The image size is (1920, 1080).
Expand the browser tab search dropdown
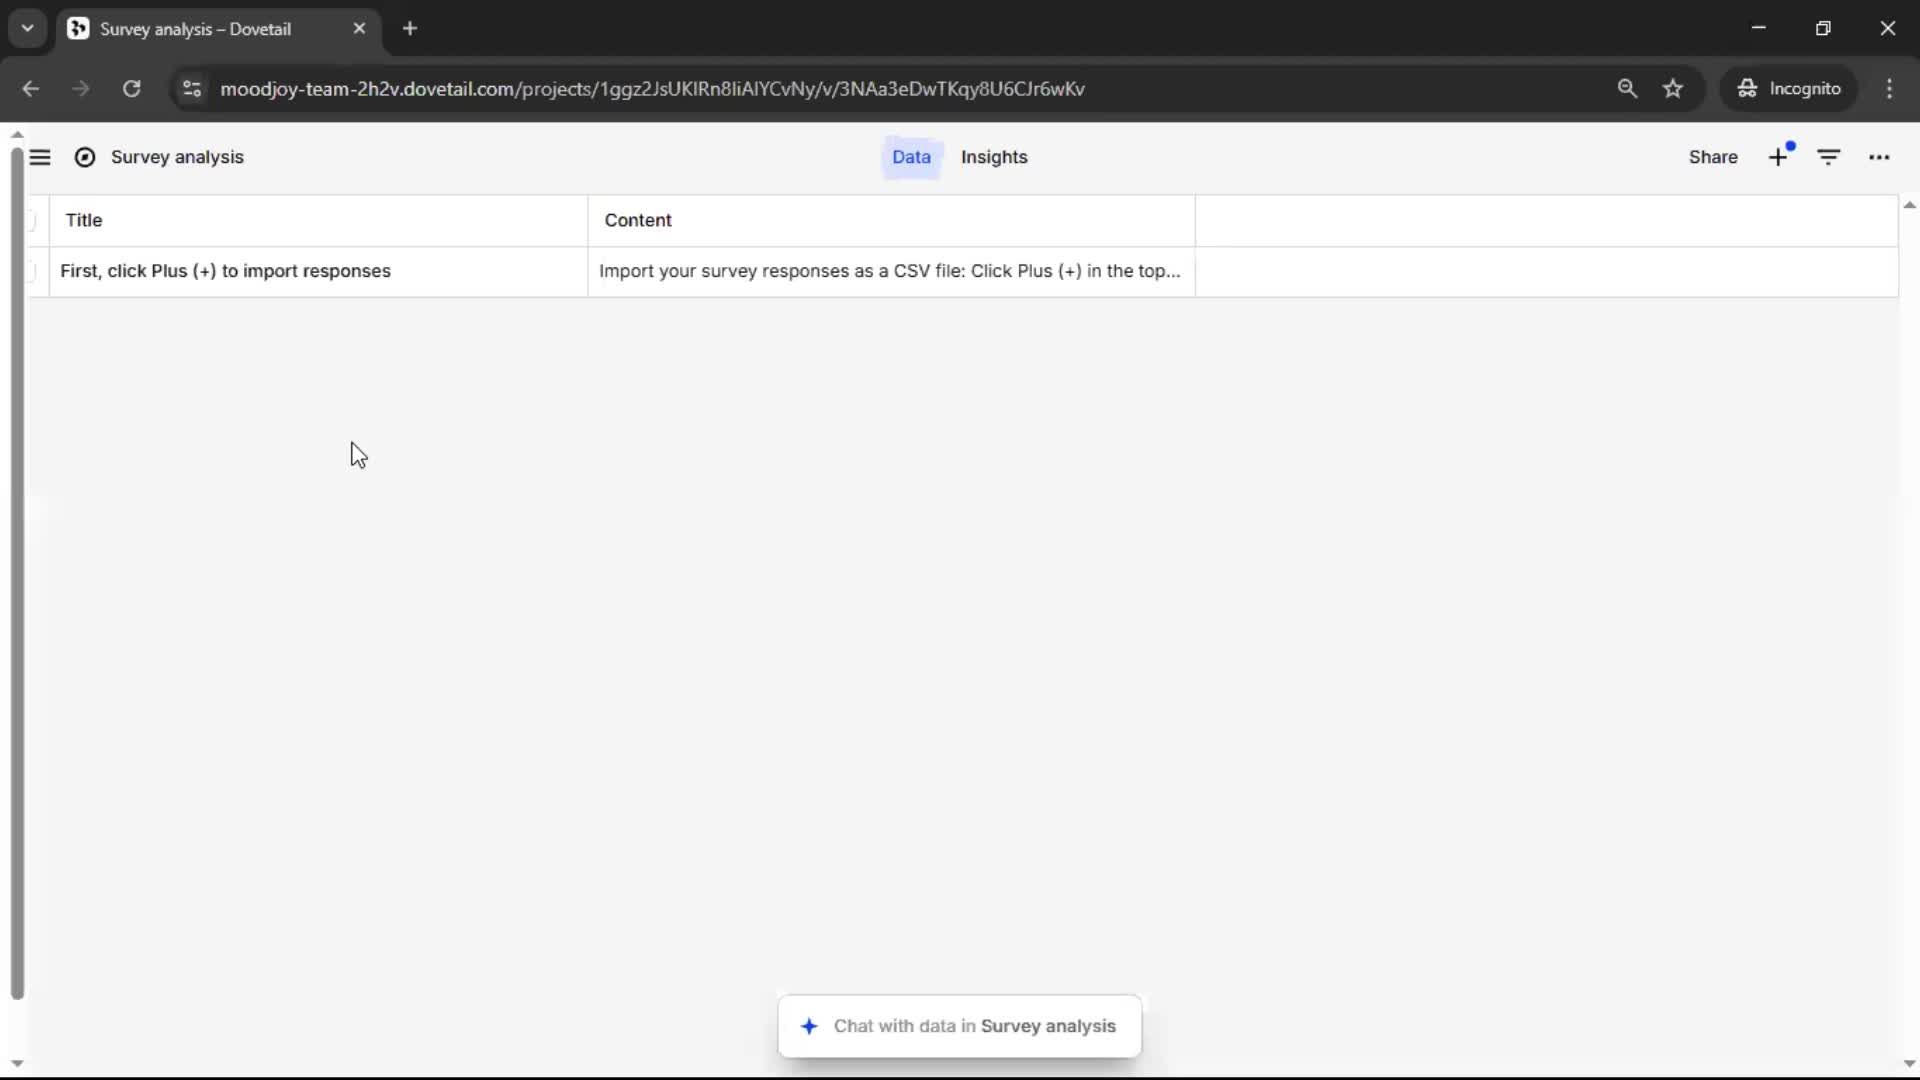[27, 28]
